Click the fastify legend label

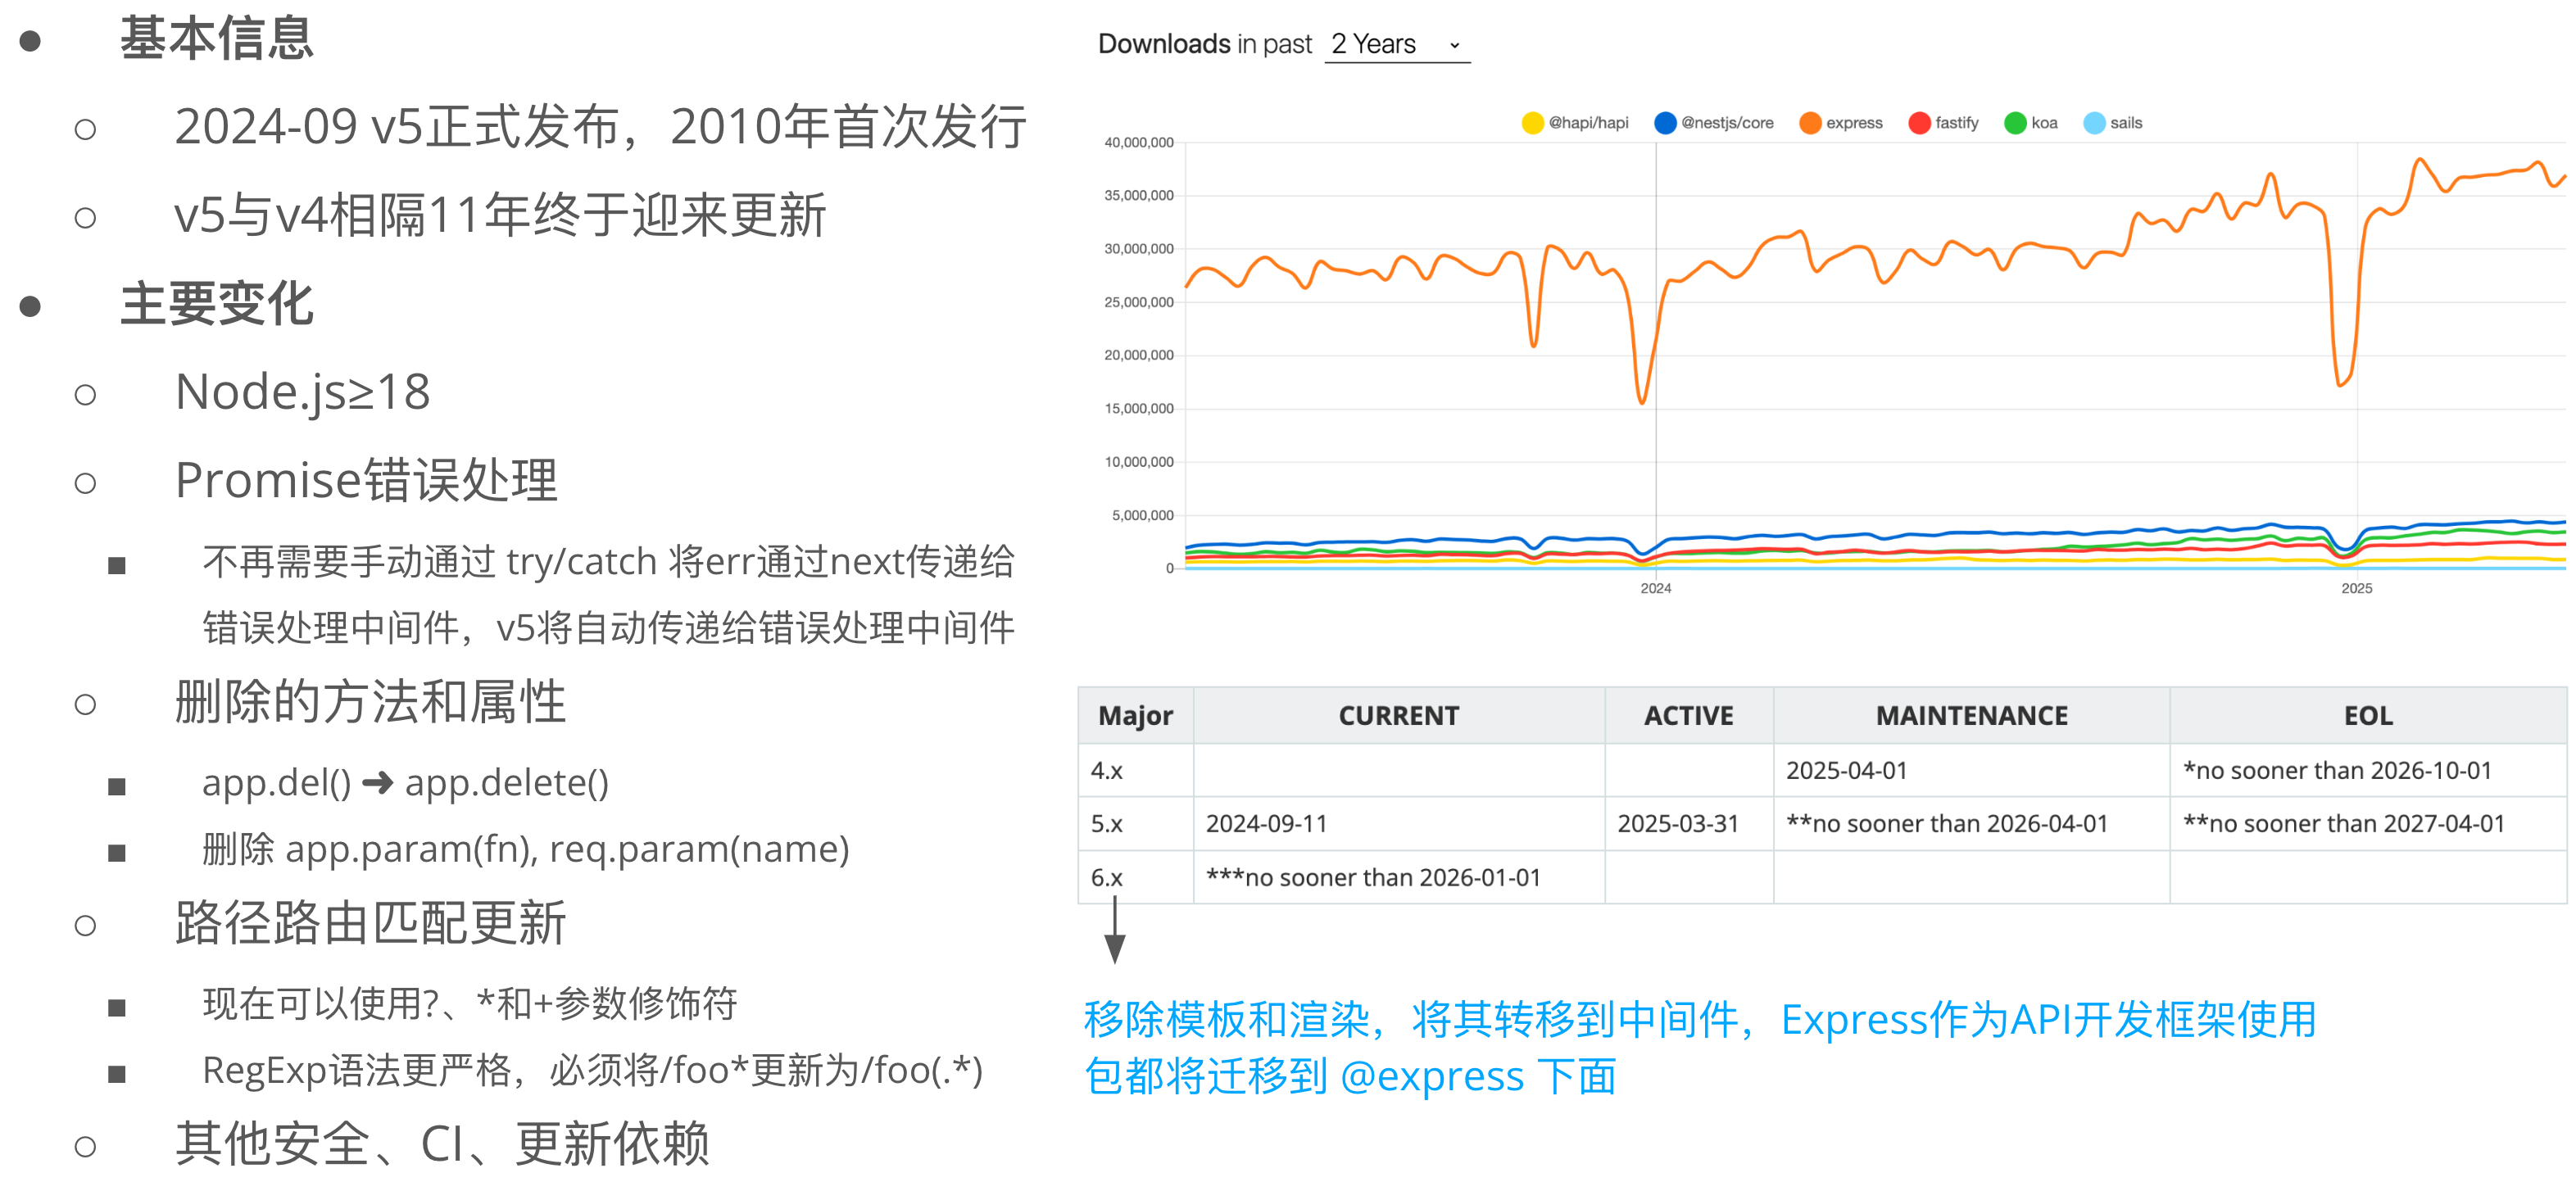pos(1957,123)
